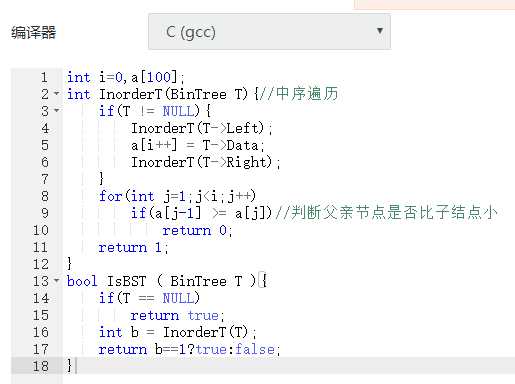The width and height of the screenshot is (515, 384).
Task: Click the 'for(int j=1;j<i;j++)' line
Action: tap(177, 196)
